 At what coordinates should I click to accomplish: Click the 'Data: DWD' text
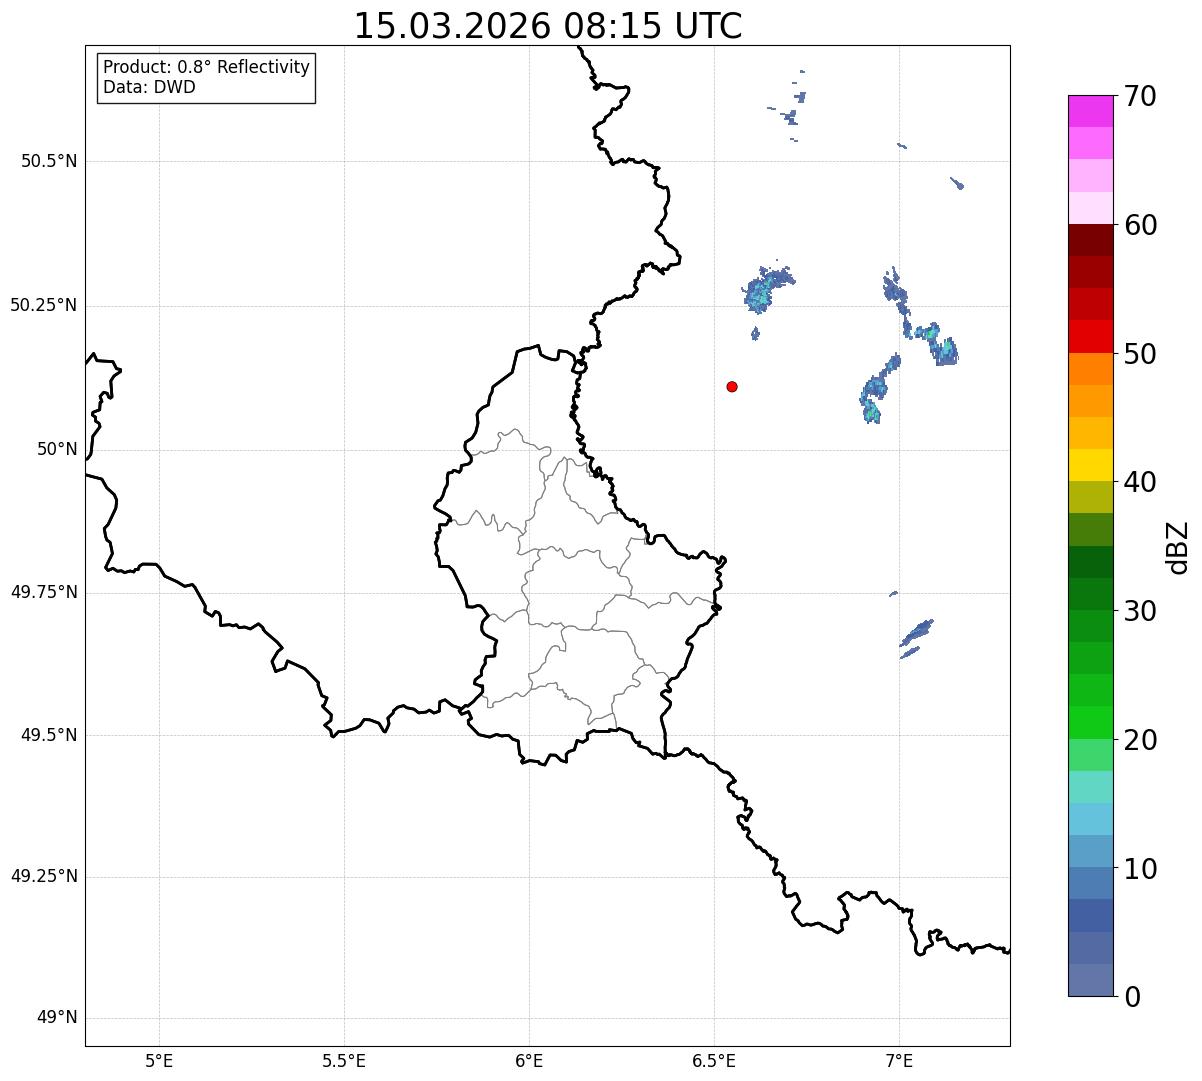coord(149,87)
